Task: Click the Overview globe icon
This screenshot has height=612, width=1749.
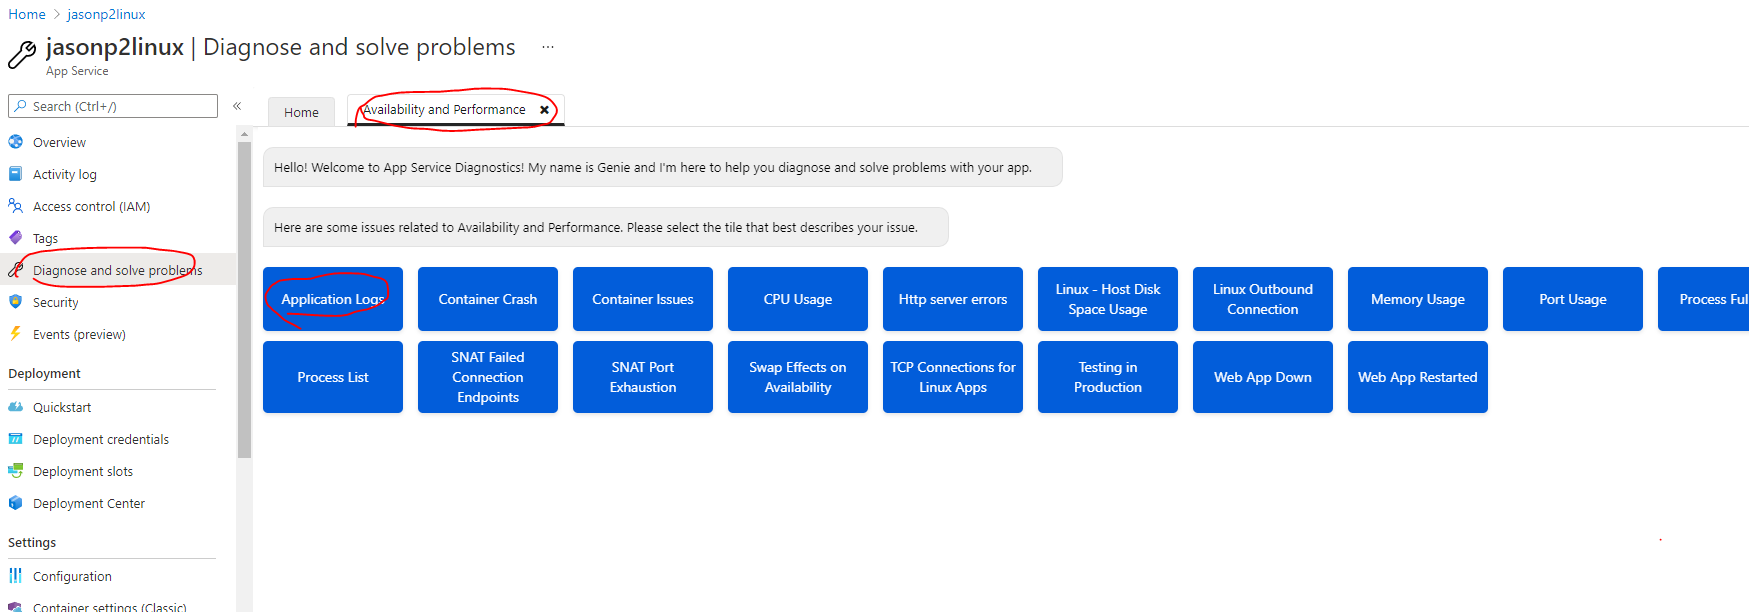Action: (x=15, y=142)
